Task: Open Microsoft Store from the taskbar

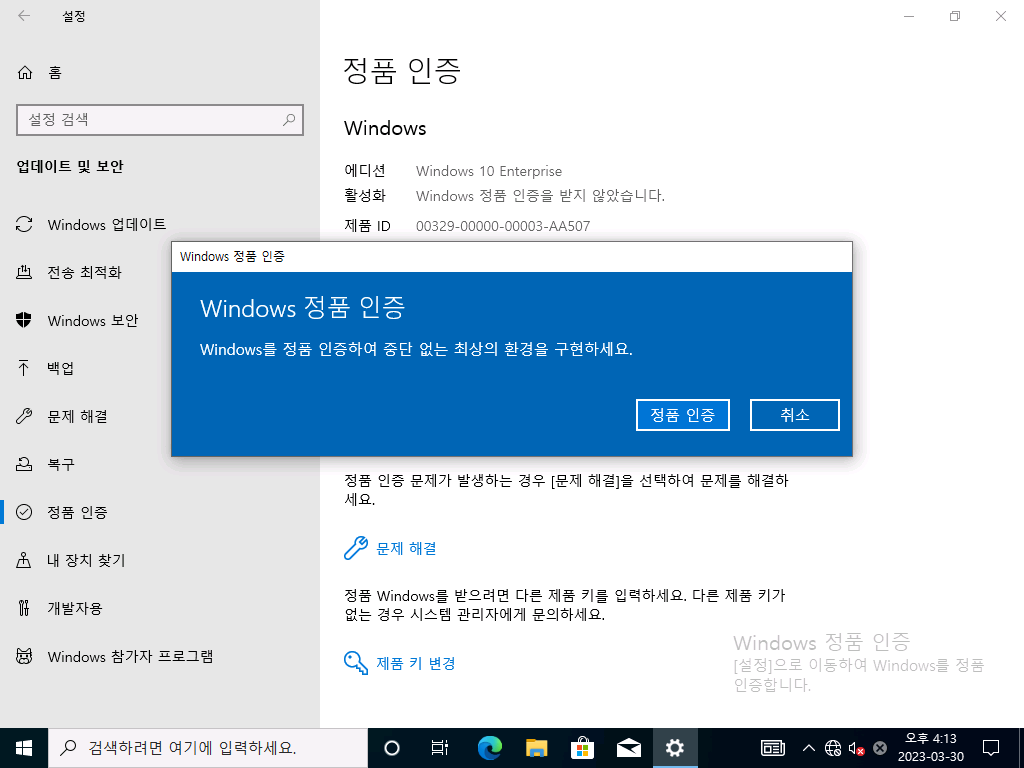Action: [x=583, y=748]
